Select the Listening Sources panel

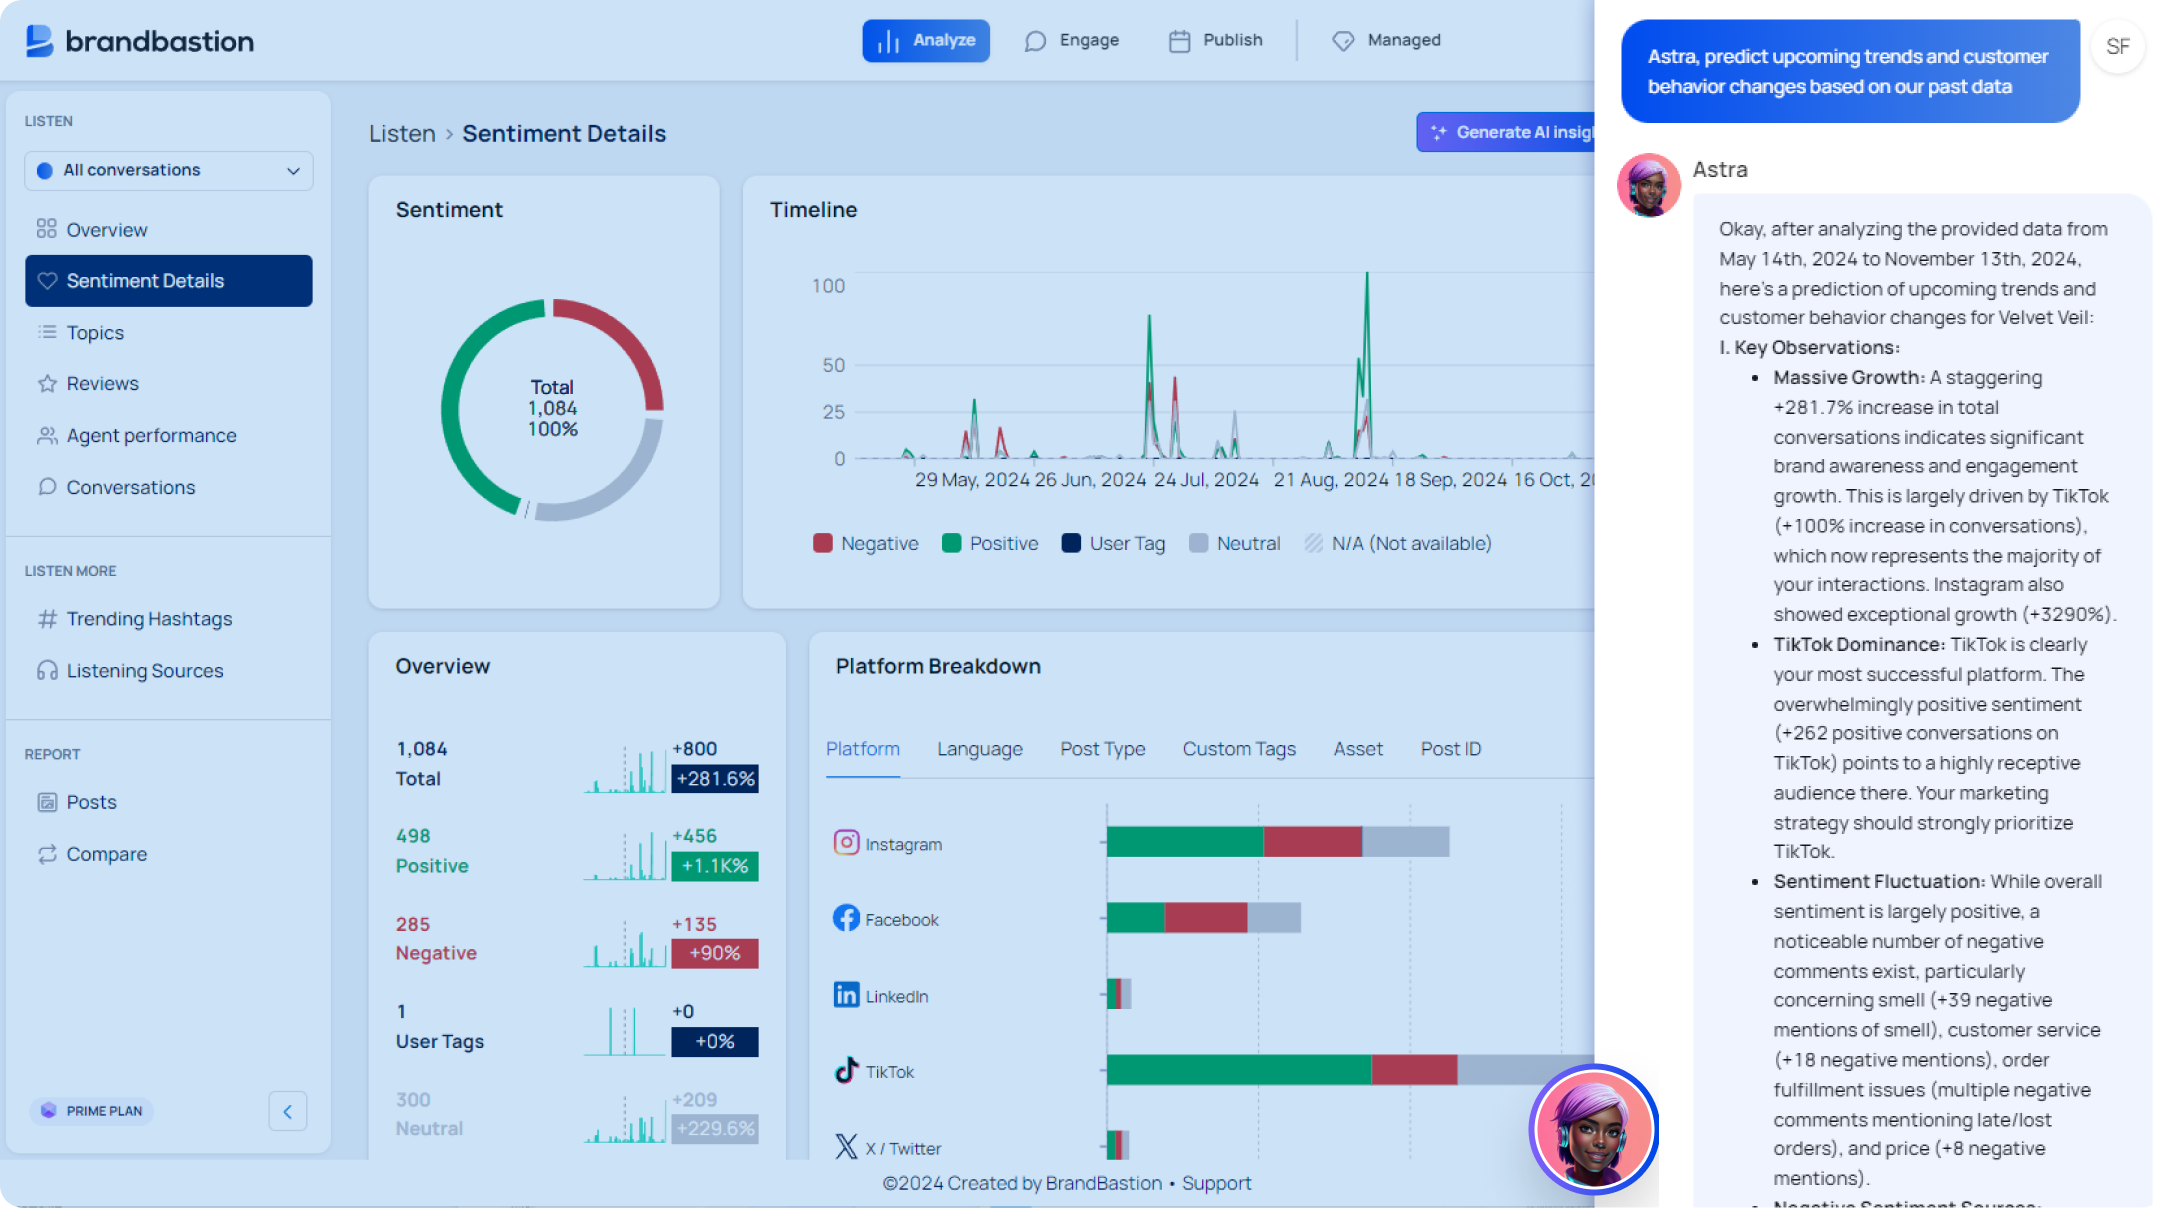coord(145,670)
